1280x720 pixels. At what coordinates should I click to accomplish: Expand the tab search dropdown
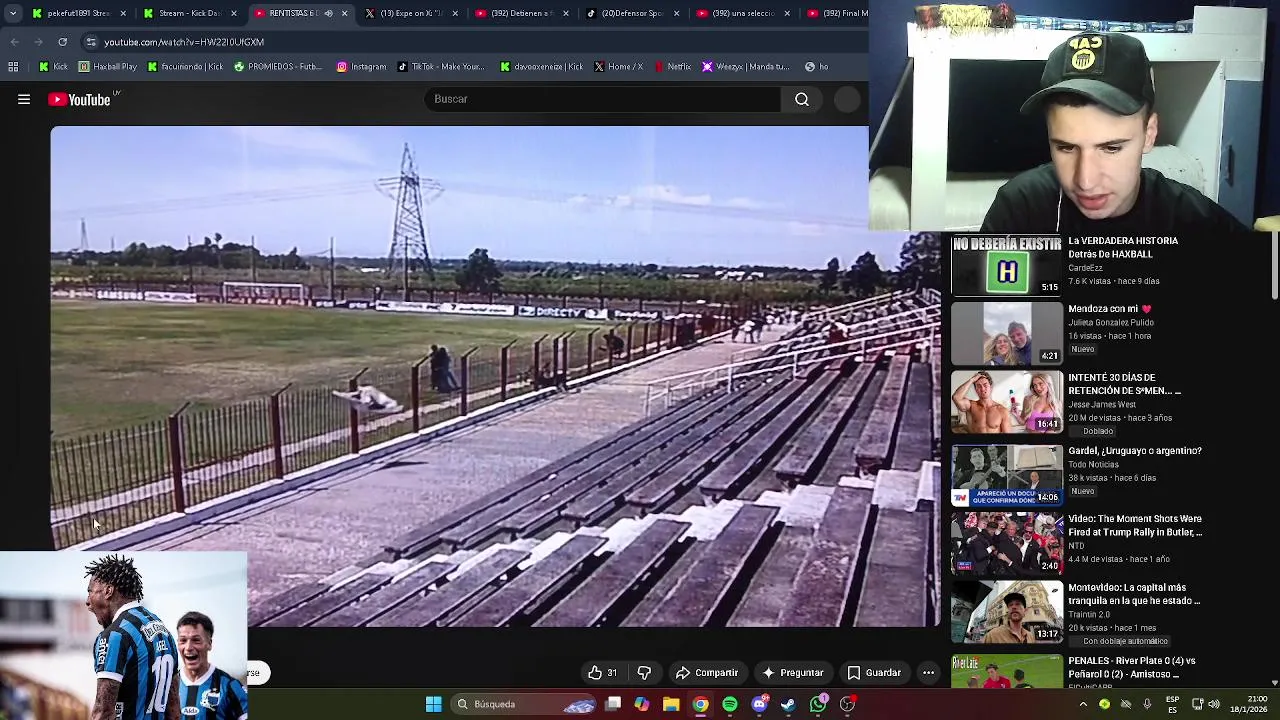pos(12,14)
